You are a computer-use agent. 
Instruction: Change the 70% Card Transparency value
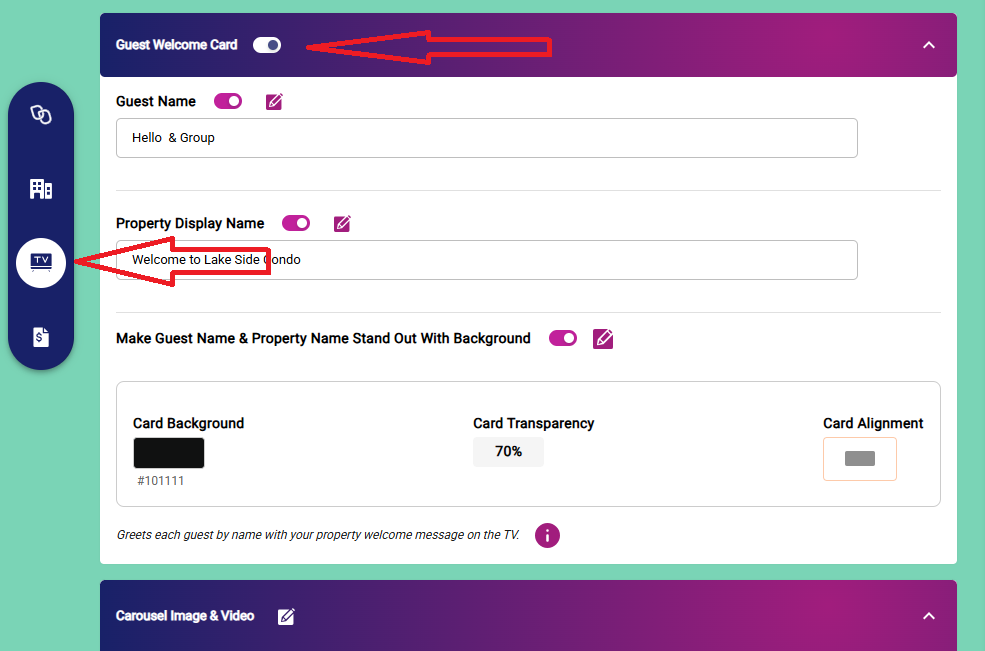508,452
